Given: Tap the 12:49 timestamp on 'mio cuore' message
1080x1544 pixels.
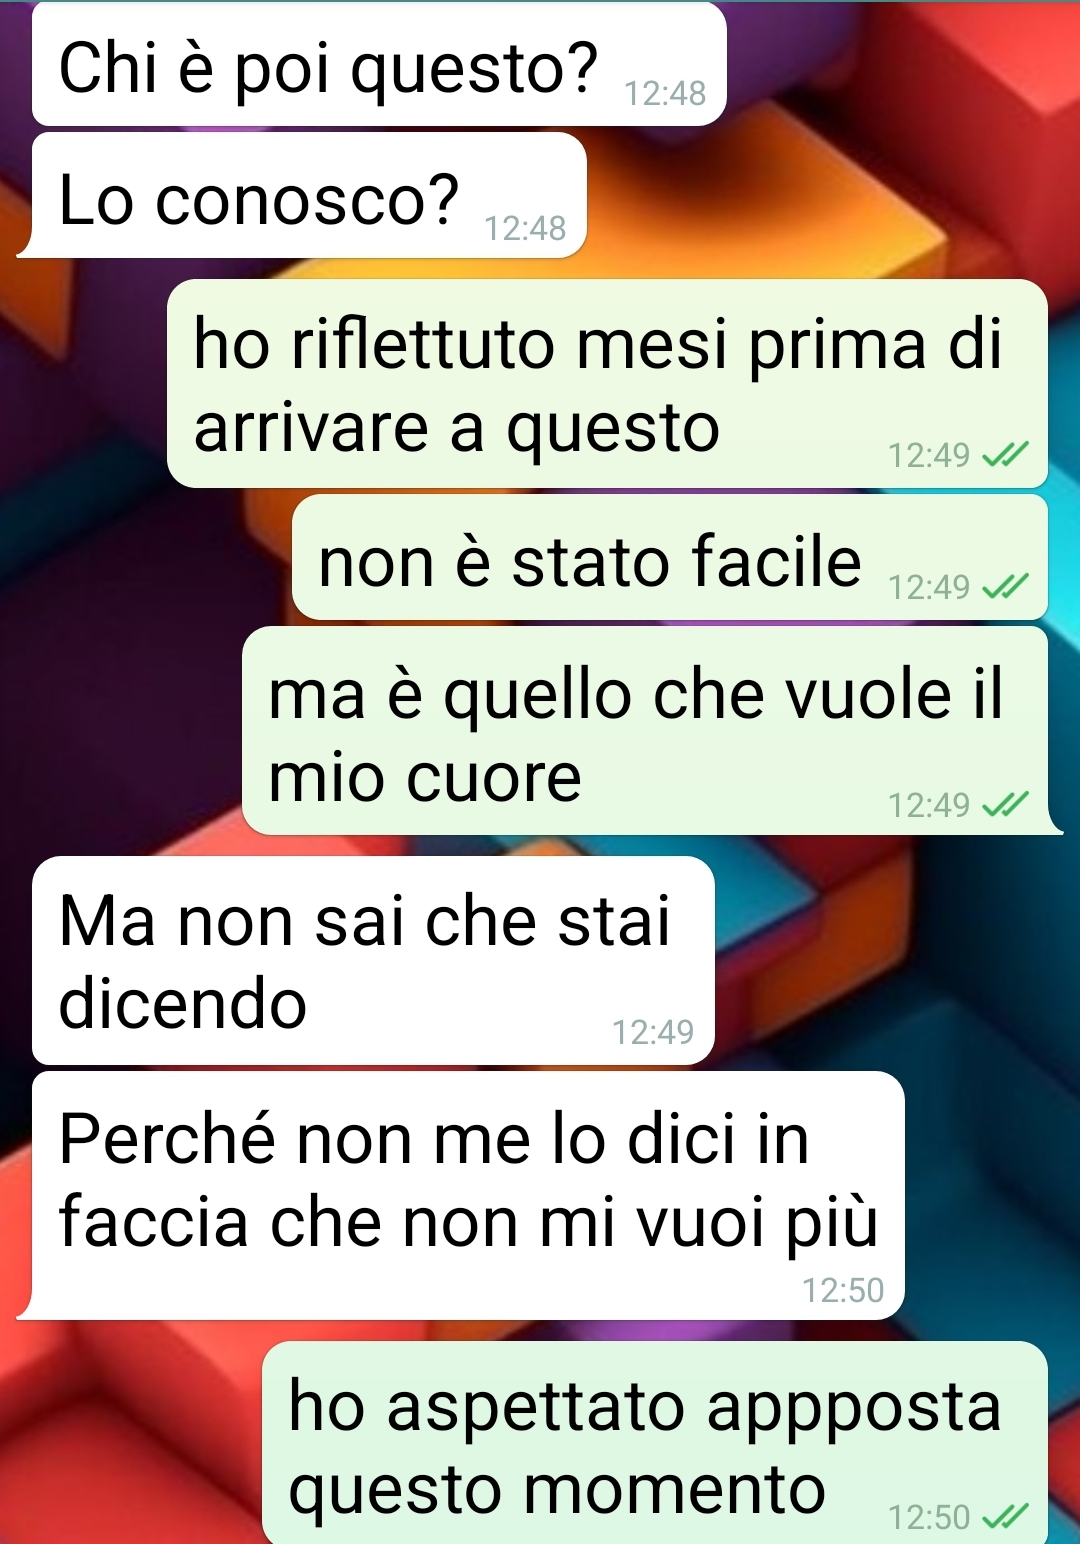Looking at the screenshot, I should [929, 805].
